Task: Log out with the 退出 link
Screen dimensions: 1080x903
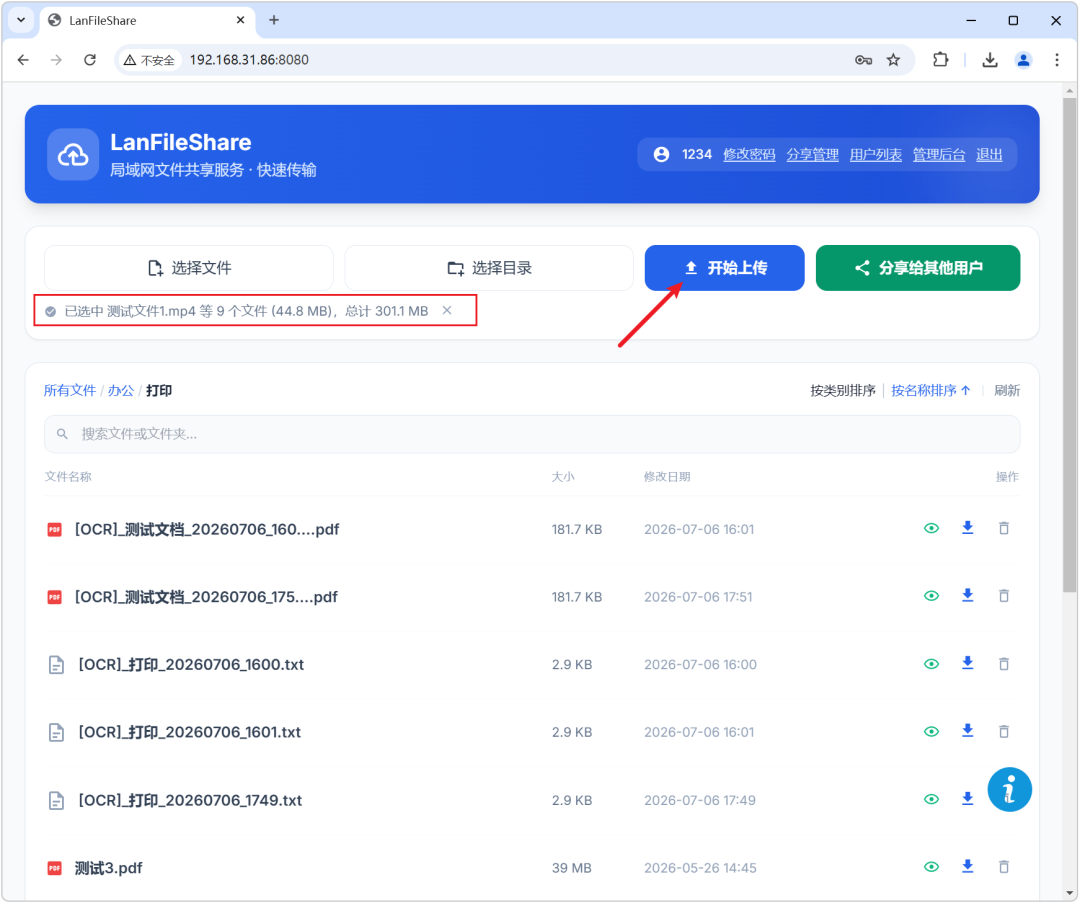Action: pos(989,154)
